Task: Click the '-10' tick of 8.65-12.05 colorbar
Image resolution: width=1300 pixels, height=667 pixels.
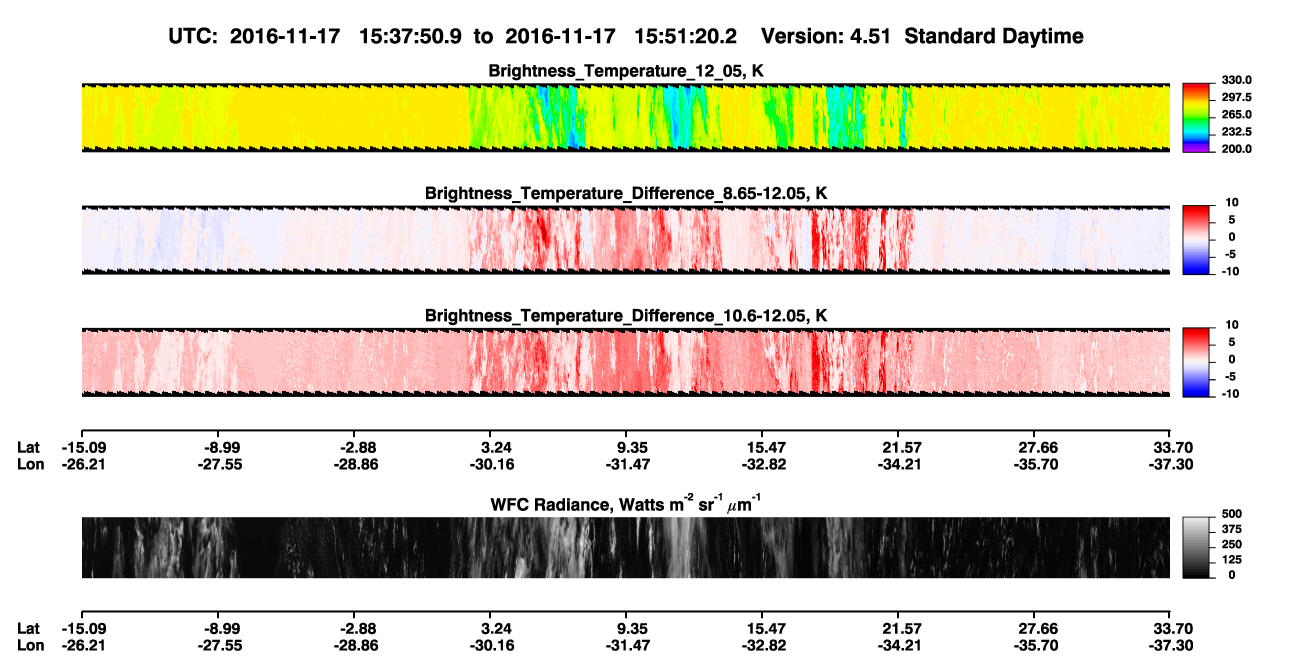Action: pos(1229,271)
